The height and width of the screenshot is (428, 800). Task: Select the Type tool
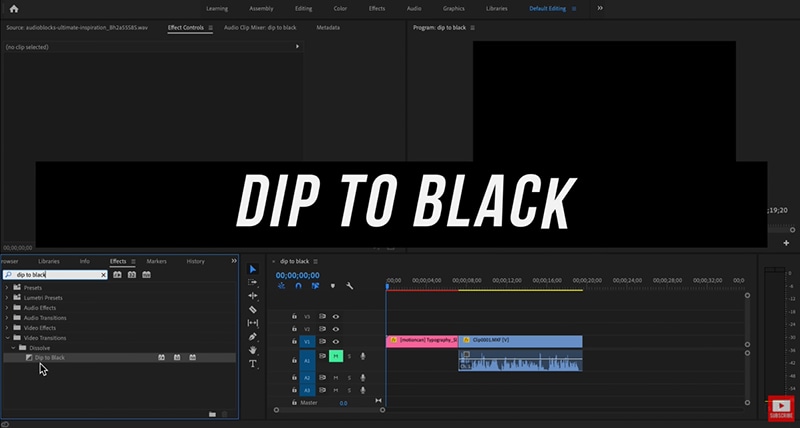point(253,364)
